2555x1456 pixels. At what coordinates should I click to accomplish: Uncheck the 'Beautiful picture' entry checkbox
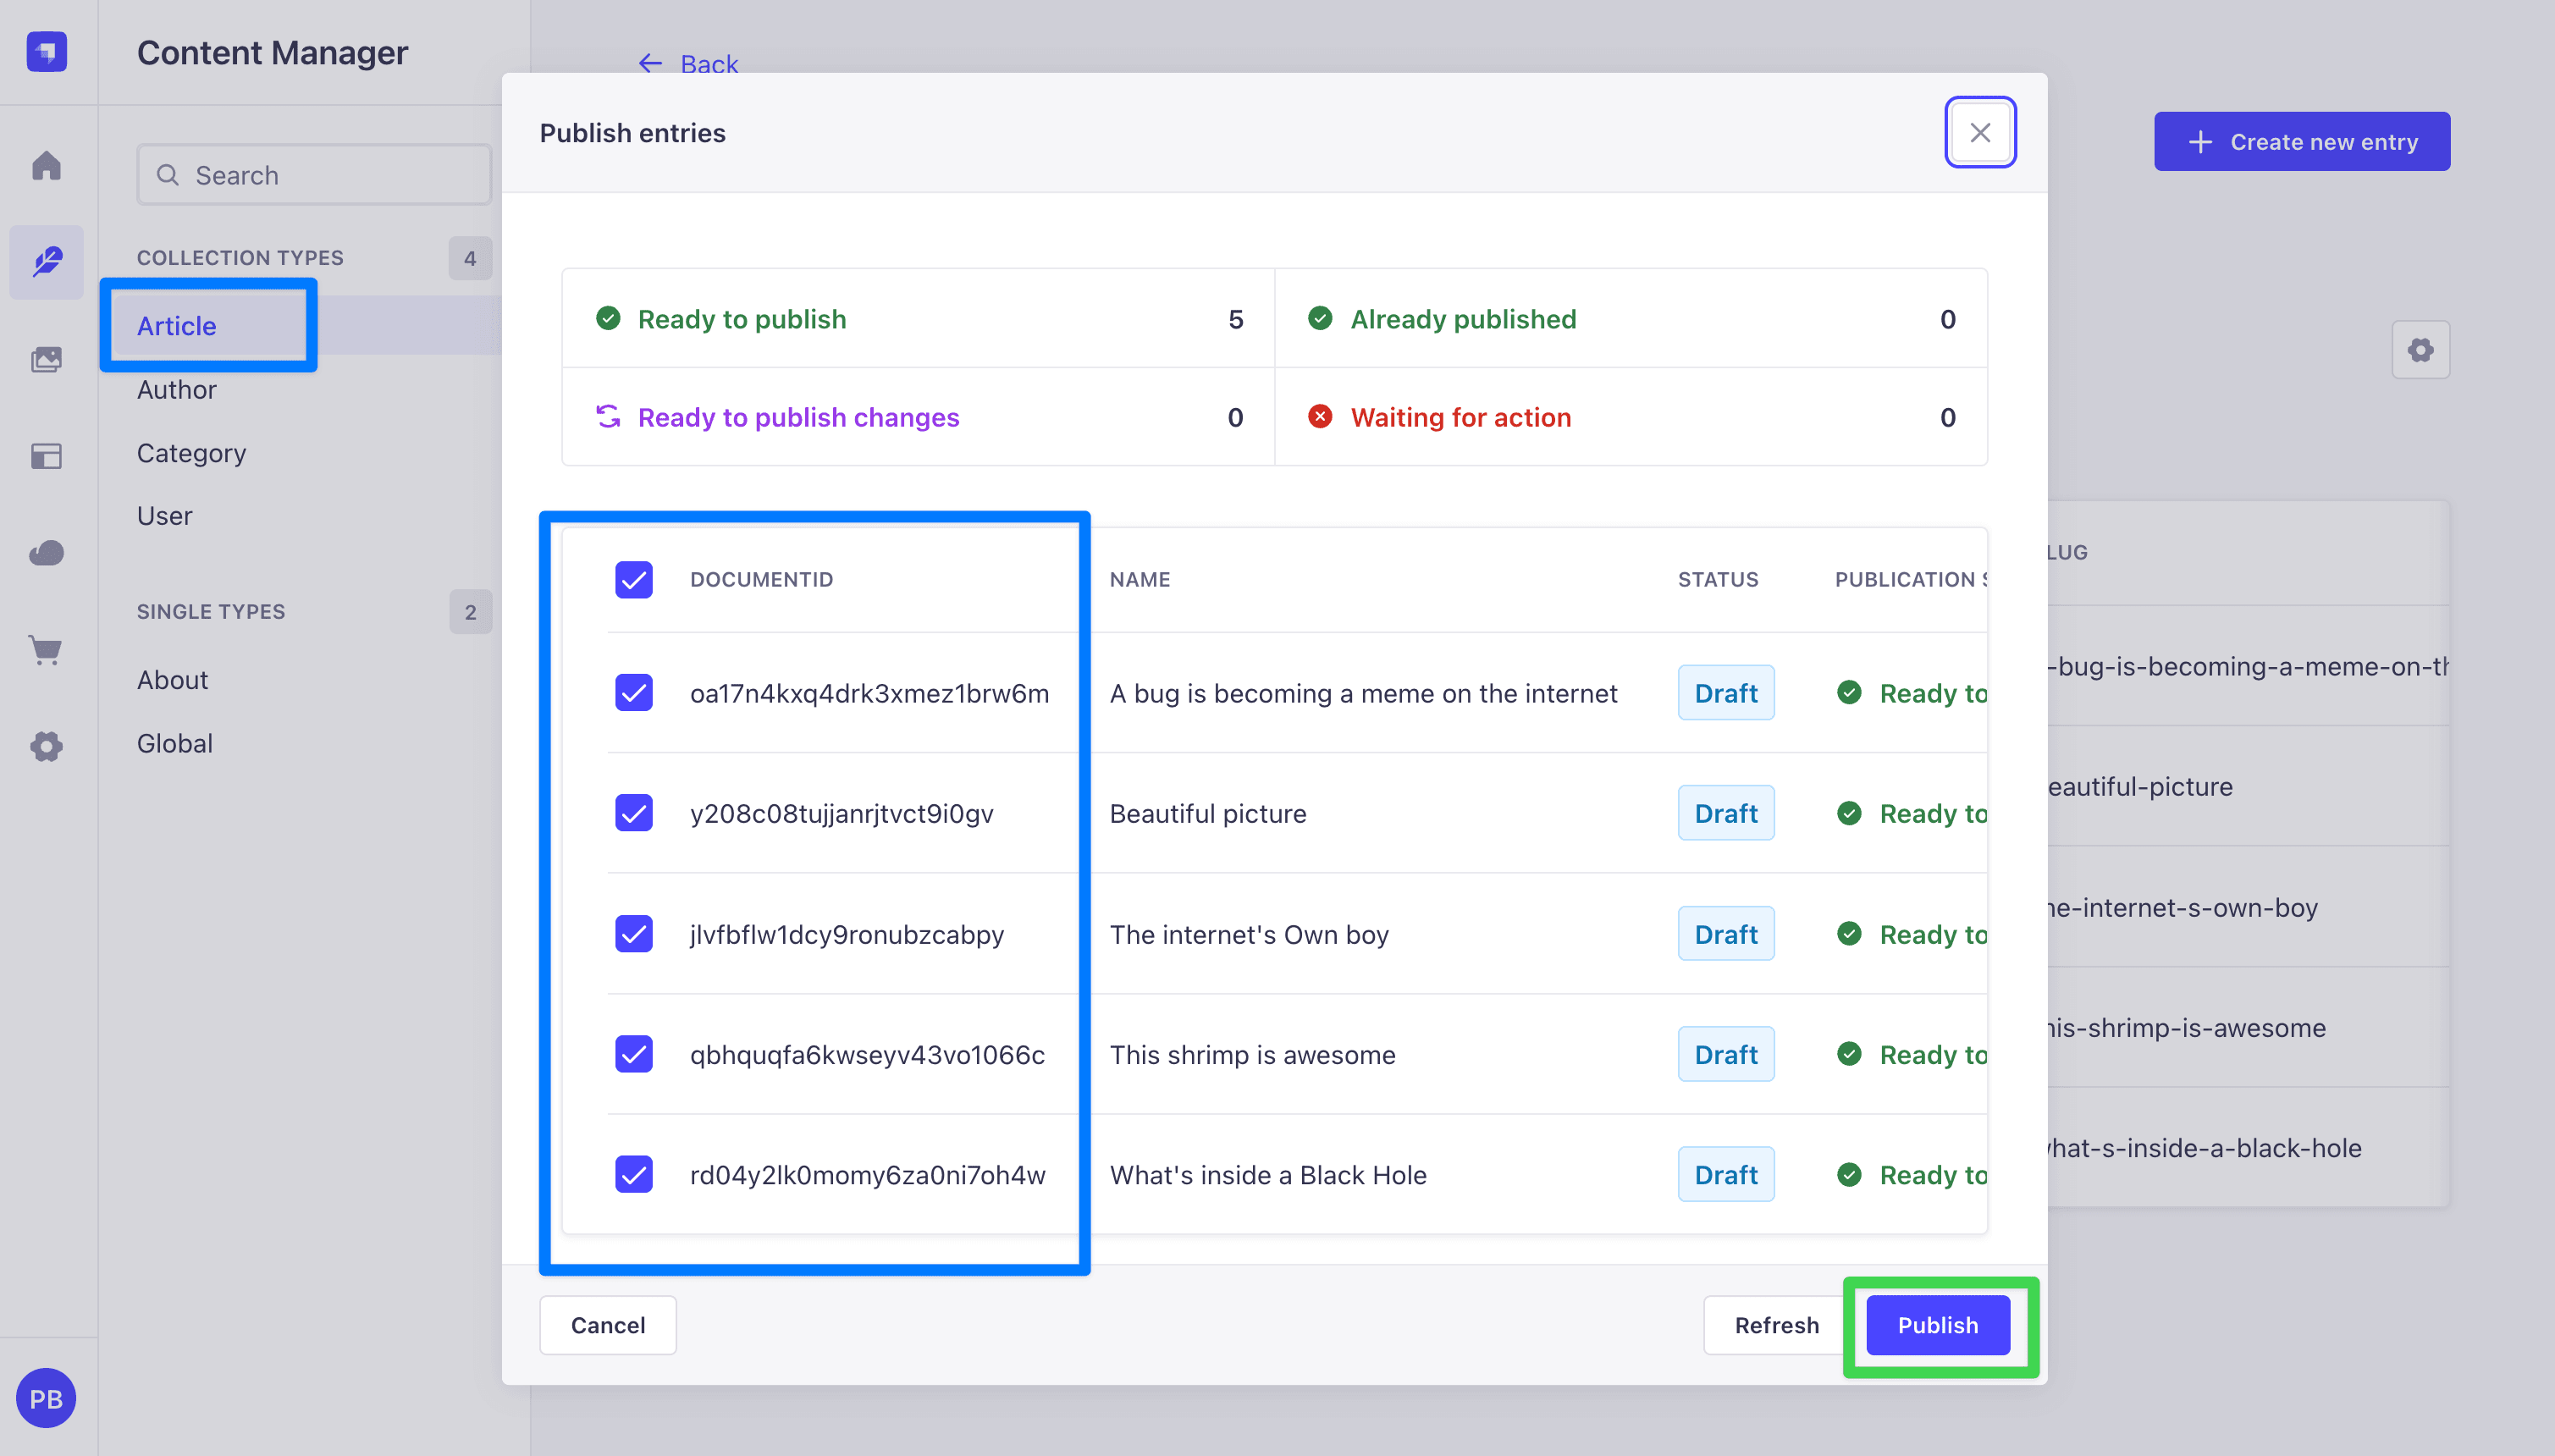click(634, 813)
